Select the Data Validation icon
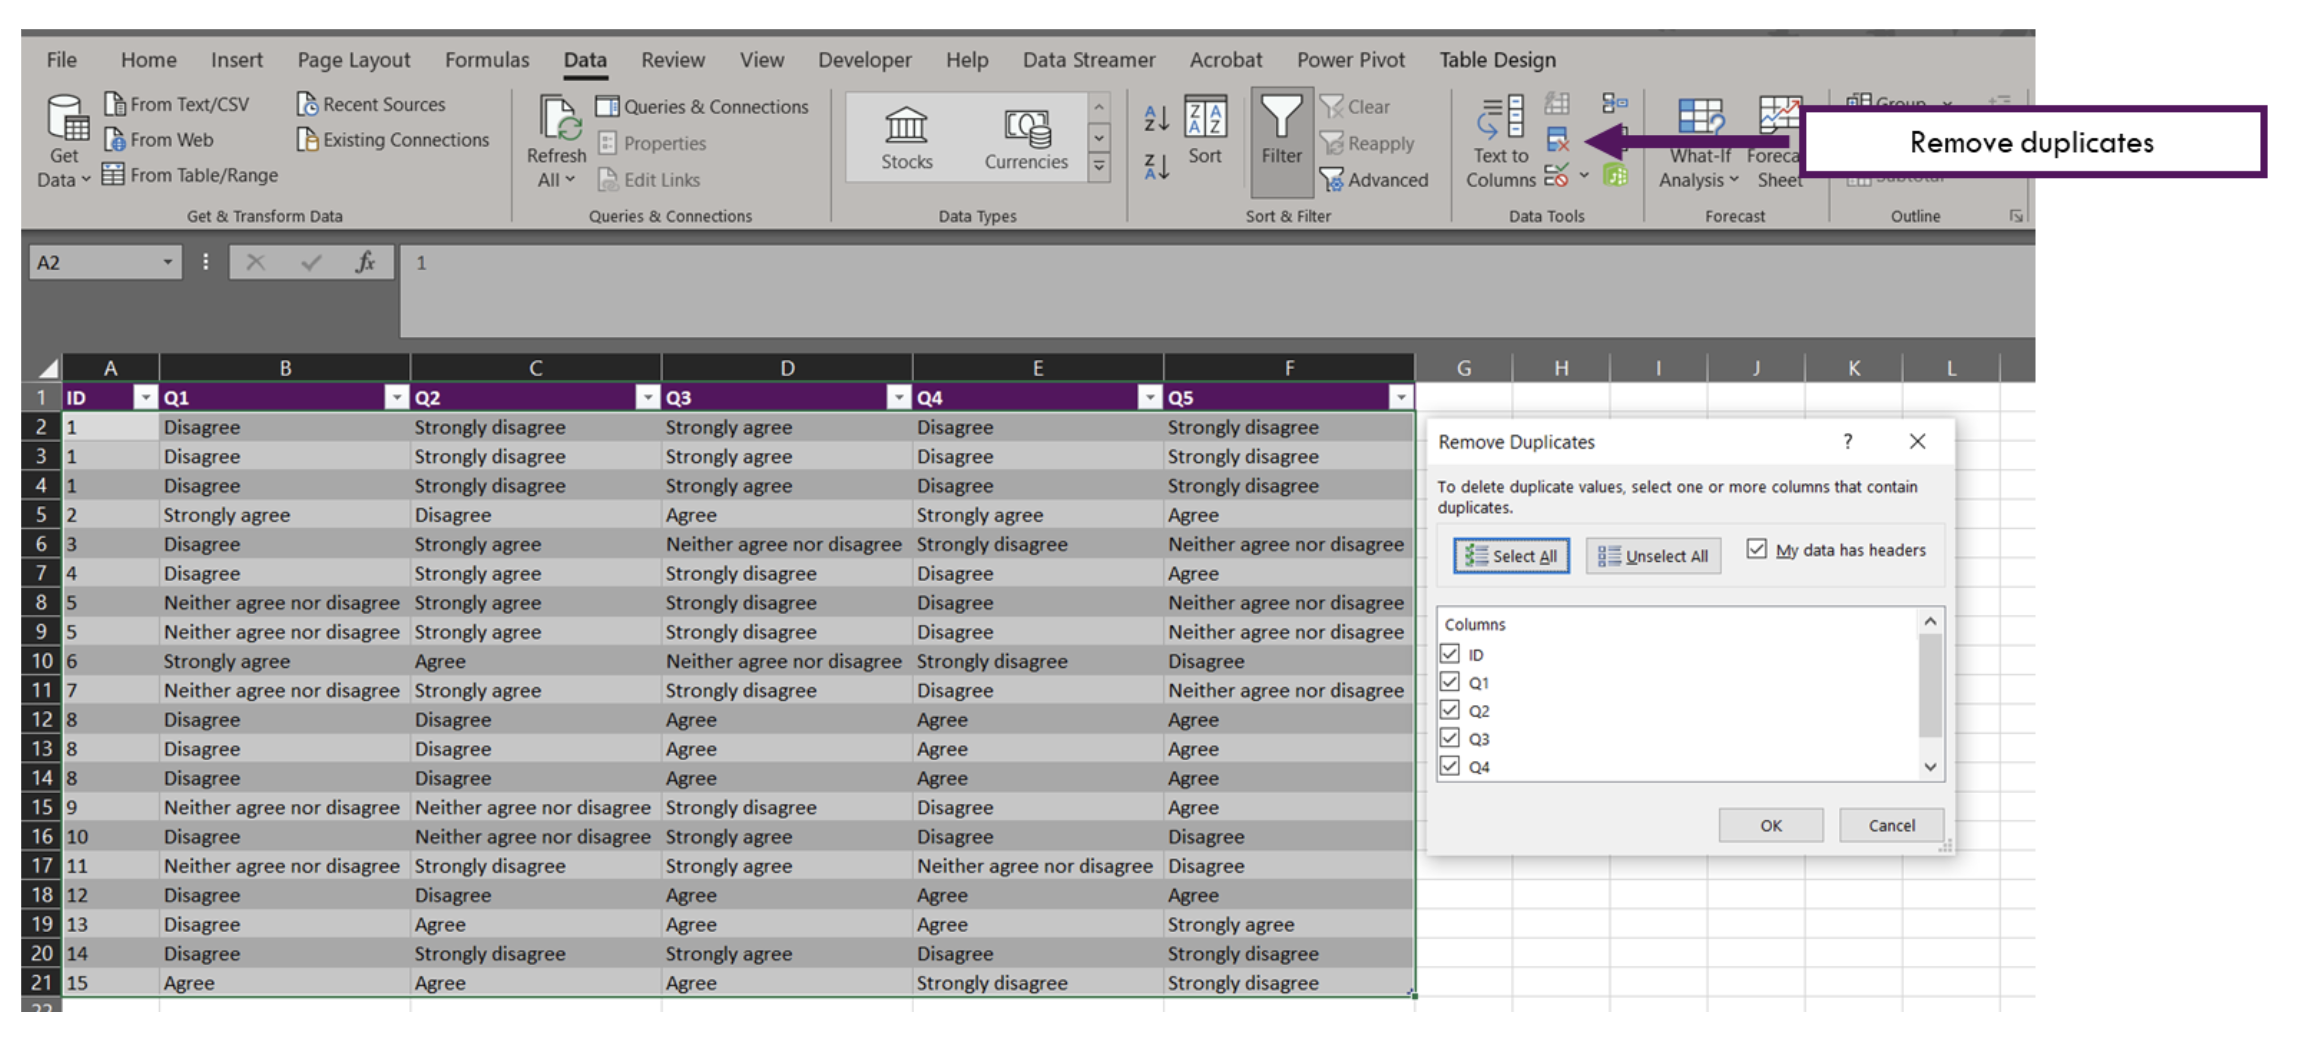Image resolution: width=2312 pixels, height=1062 pixels. 1556,176
